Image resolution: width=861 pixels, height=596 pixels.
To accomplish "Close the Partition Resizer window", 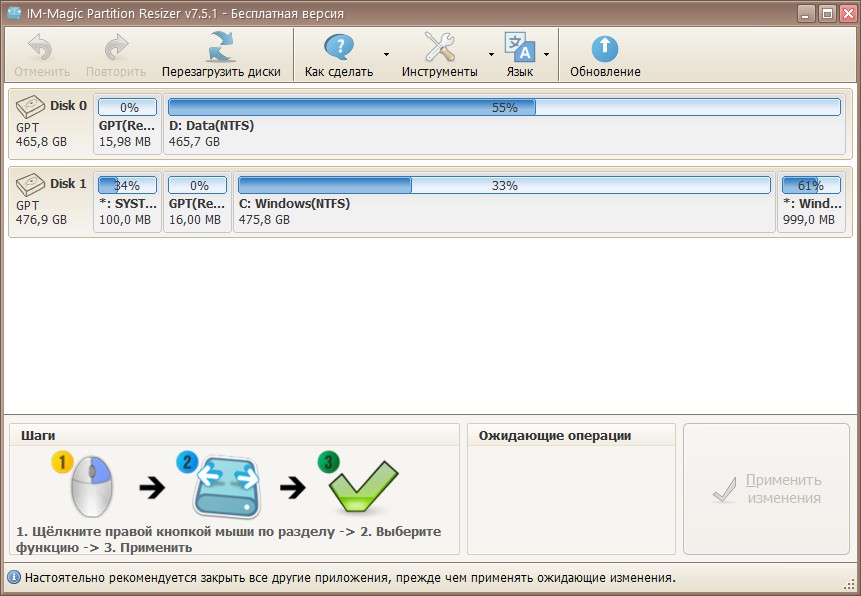I will 848,13.
